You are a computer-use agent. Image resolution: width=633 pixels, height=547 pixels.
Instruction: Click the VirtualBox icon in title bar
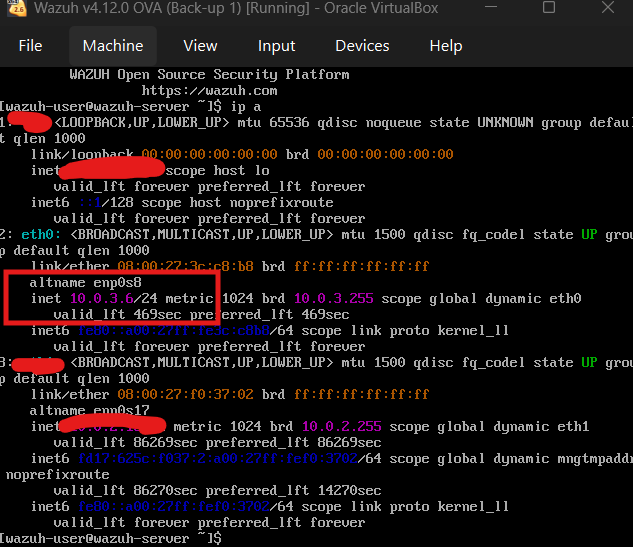(16, 8)
